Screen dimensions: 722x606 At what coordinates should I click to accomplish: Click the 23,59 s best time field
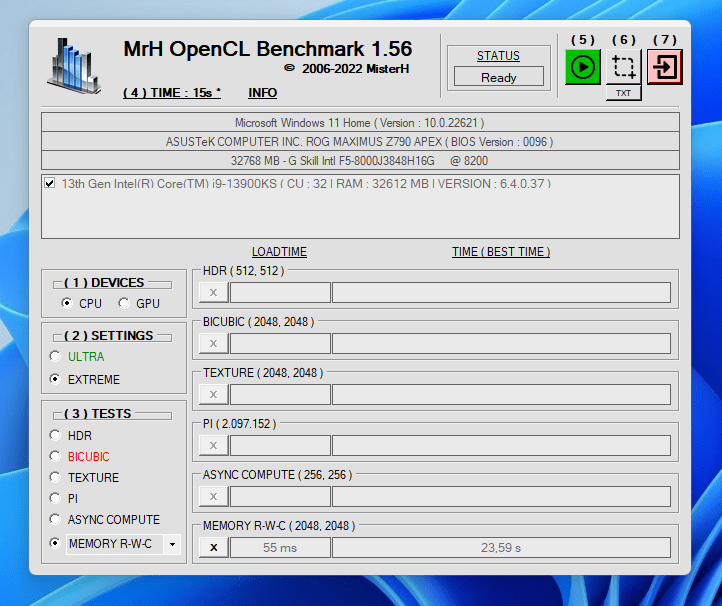501,548
